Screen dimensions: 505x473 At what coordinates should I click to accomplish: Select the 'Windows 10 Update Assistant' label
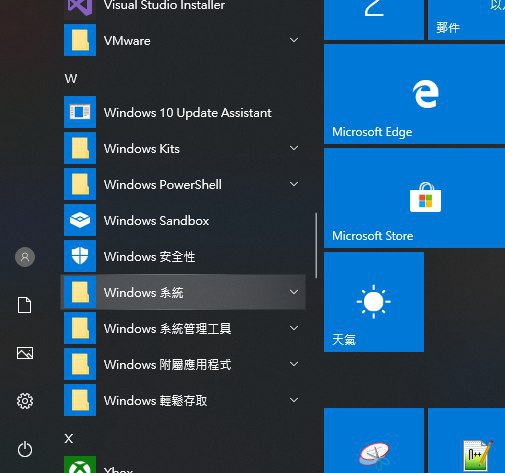pos(188,113)
